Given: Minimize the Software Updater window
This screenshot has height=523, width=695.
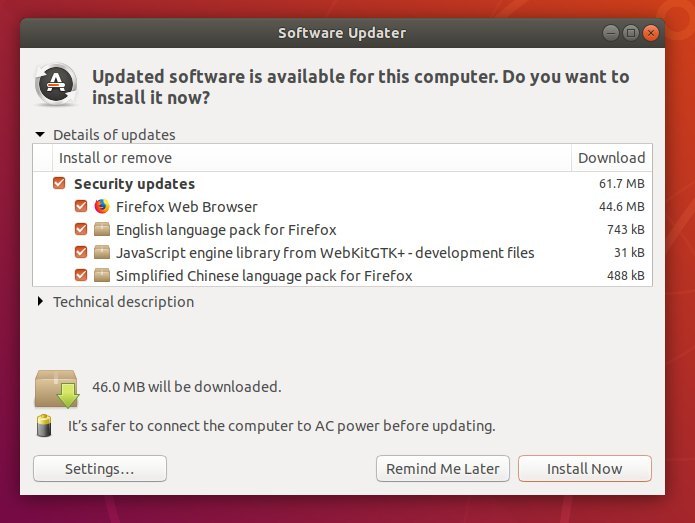Looking at the screenshot, I should coord(611,33).
